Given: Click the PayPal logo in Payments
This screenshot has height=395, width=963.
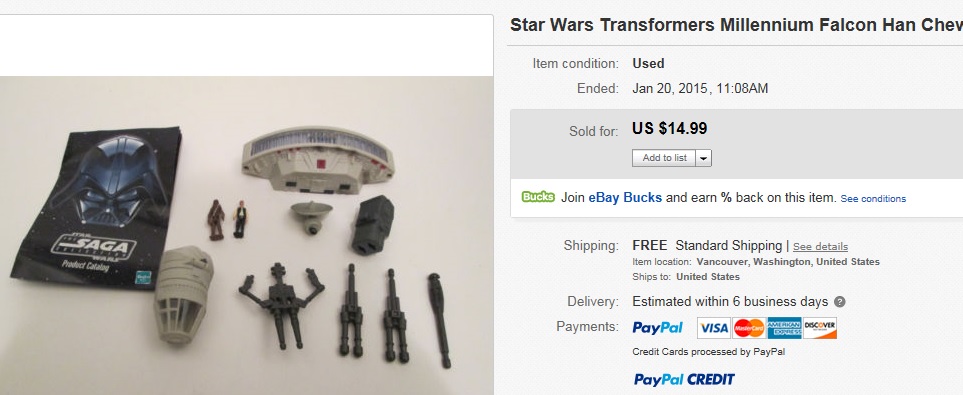Looking at the screenshot, I should point(657,327).
